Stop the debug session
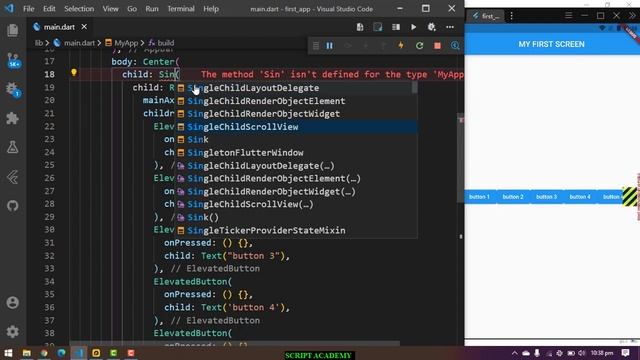The width and height of the screenshot is (640, 360). pyautogui.click(x=437, y=46)
